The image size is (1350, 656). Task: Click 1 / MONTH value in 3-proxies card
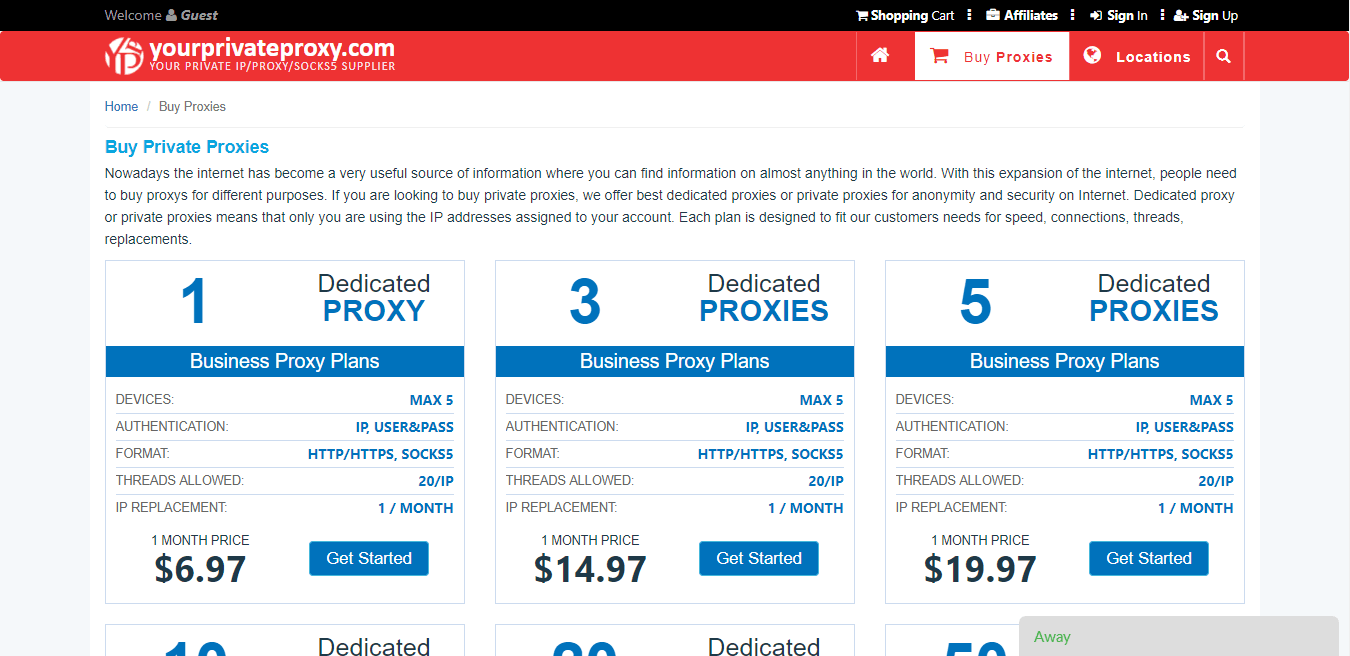tap(806, 508)
